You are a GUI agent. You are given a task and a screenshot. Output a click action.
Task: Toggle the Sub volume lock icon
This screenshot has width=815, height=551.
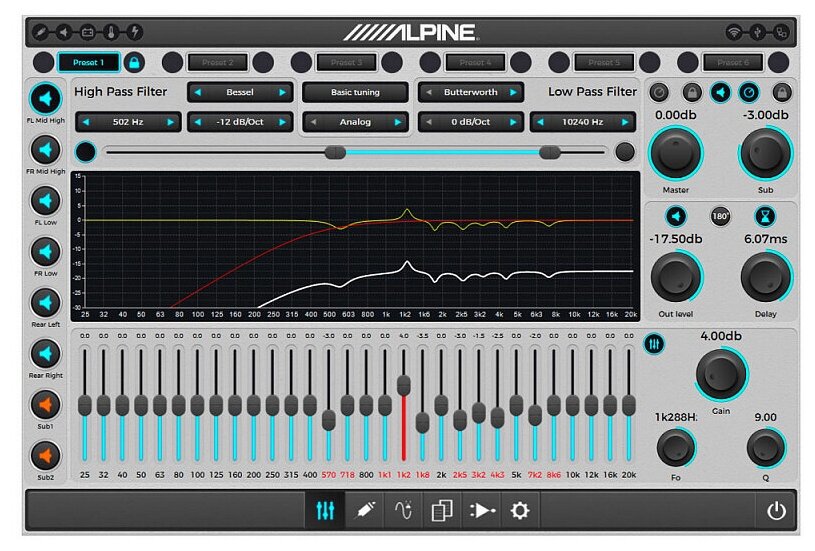pyautogui.click(x=781, y=93)
